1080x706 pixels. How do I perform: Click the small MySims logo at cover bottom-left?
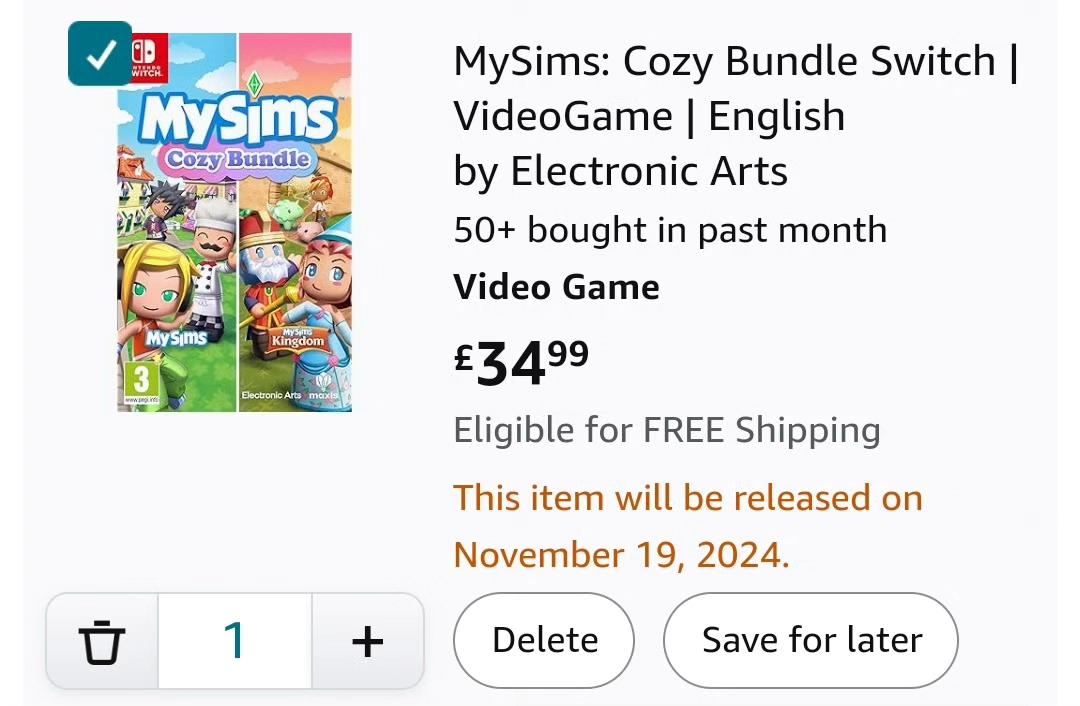tap(176, 338)
